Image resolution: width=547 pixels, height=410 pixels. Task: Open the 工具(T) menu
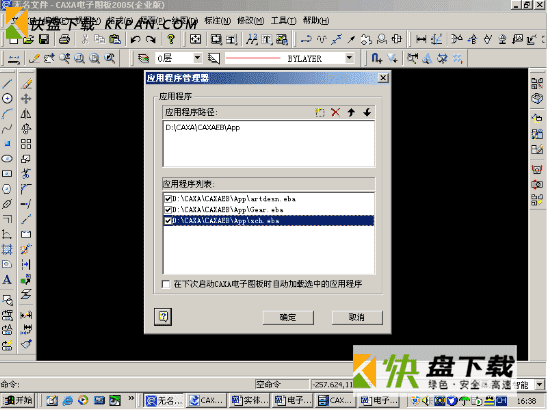pos(283,21)
